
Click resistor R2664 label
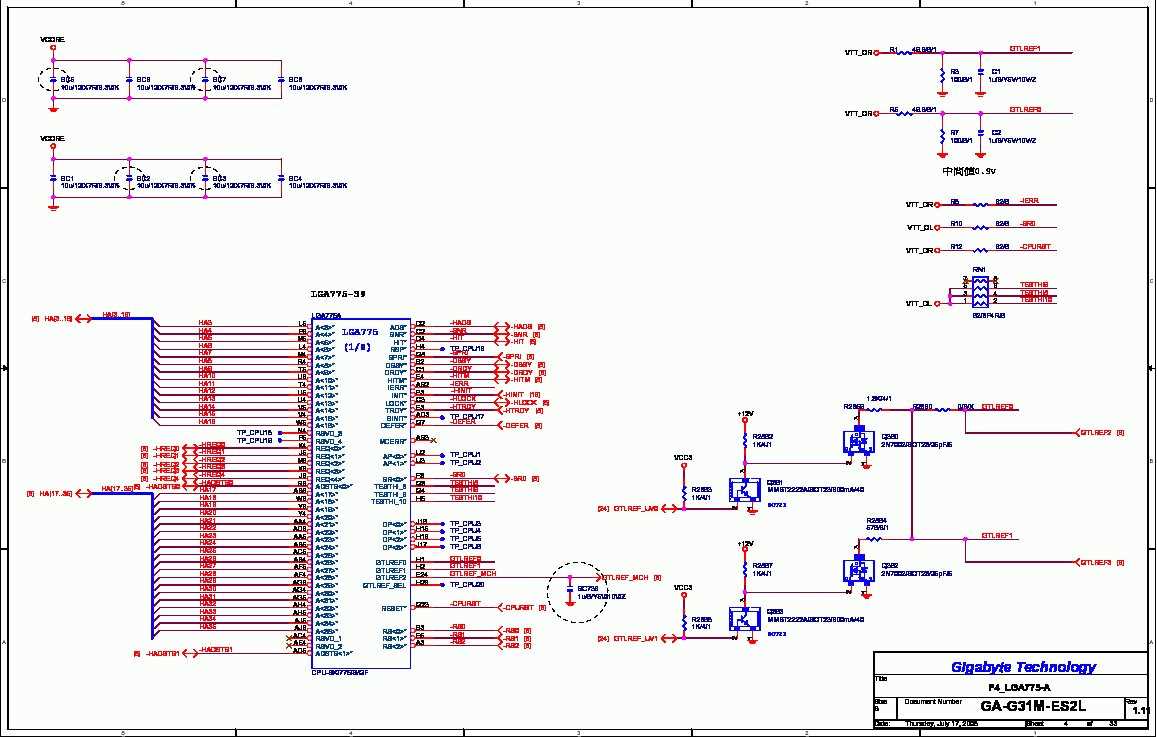coord(877,520)
